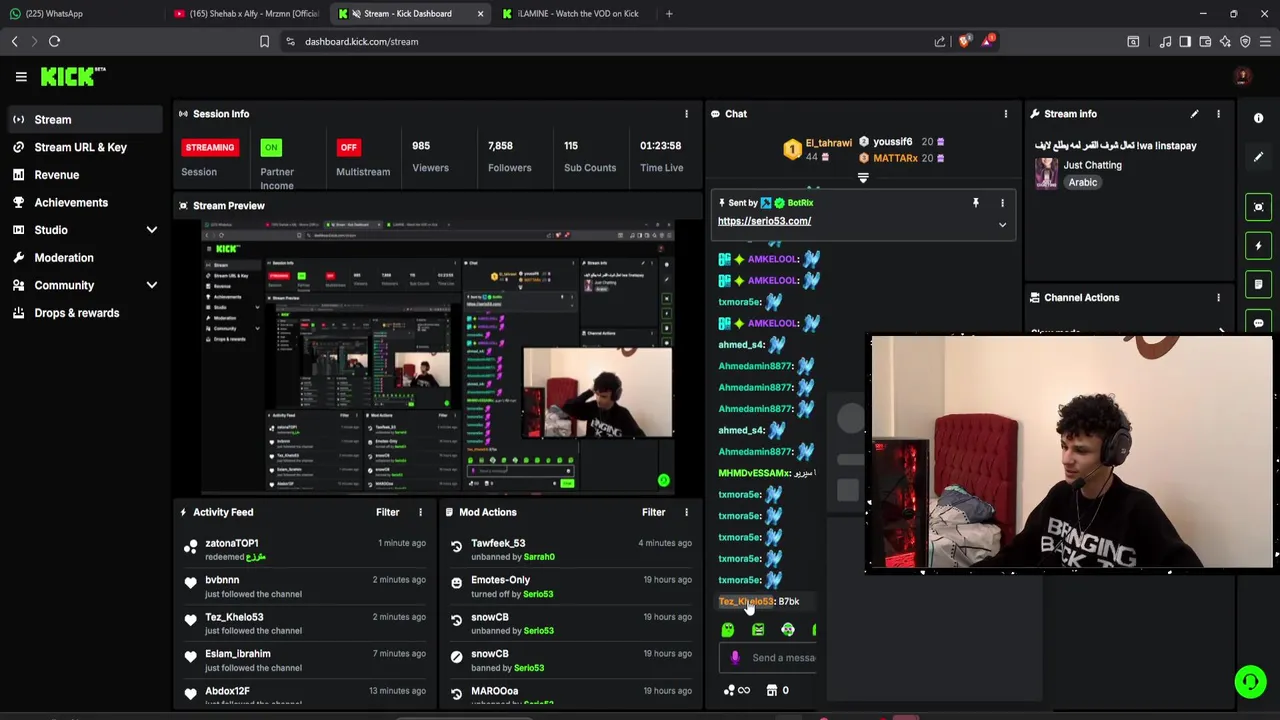Open Activity Feed Filter dropdown

(x=387, y=512)
